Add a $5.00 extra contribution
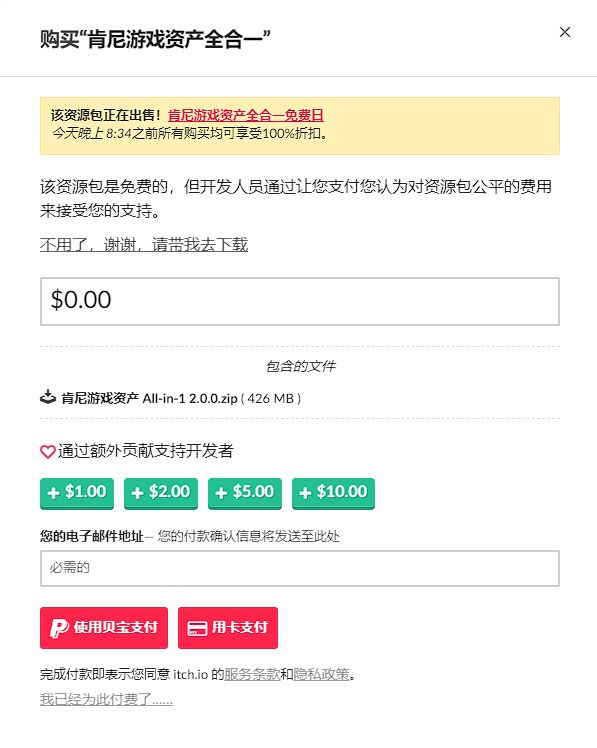 [245, 493]
